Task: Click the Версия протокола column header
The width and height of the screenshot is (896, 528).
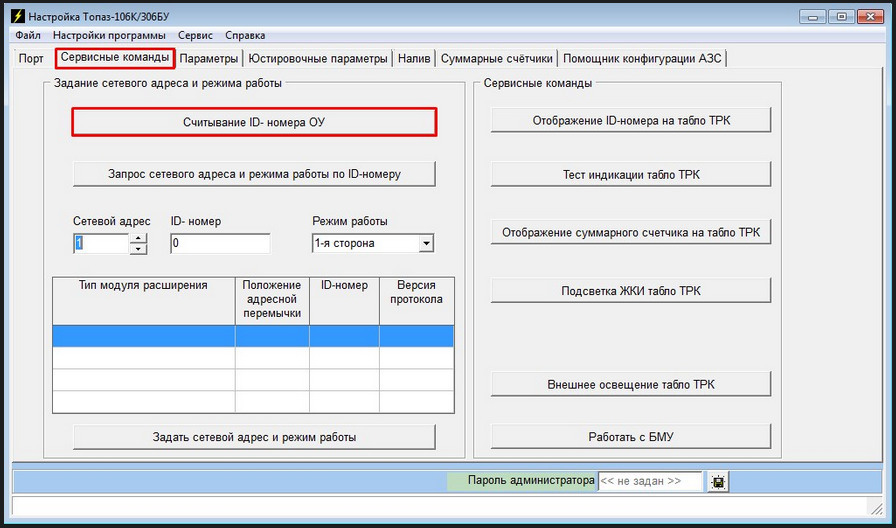Action: (x=417, y=301)
